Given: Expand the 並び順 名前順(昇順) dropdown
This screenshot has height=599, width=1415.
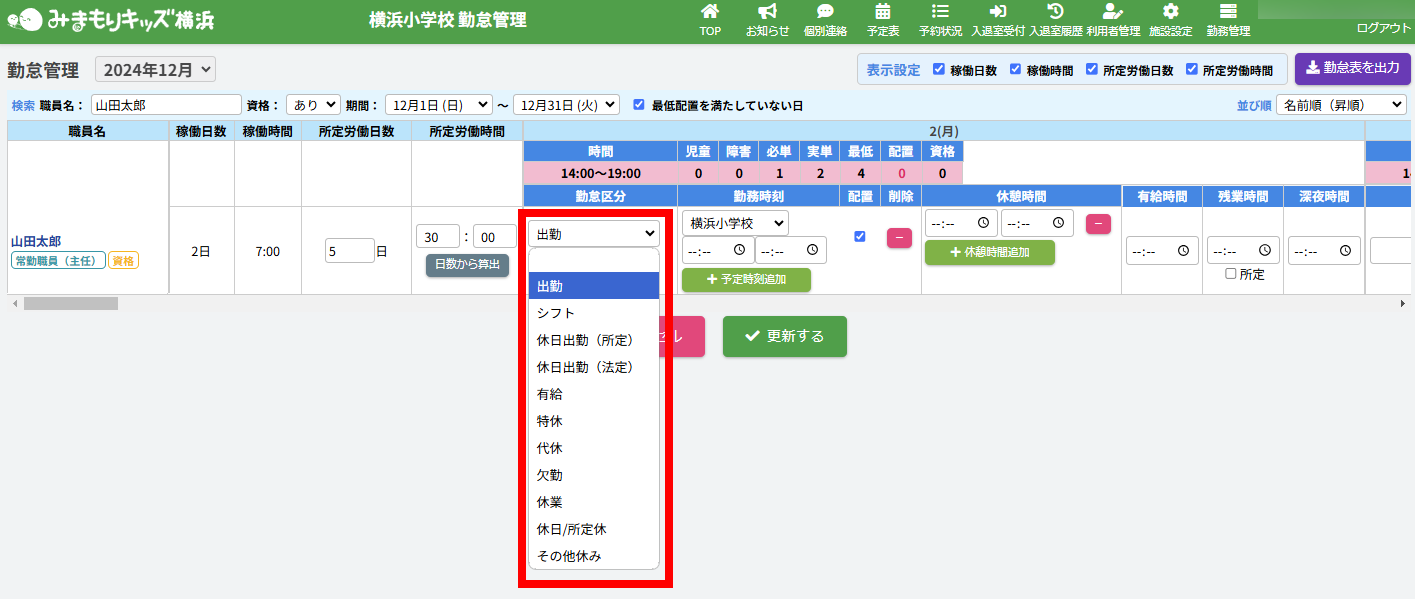Looking at the screenshot, I should pyautogui.click(x=1340, y=105).
